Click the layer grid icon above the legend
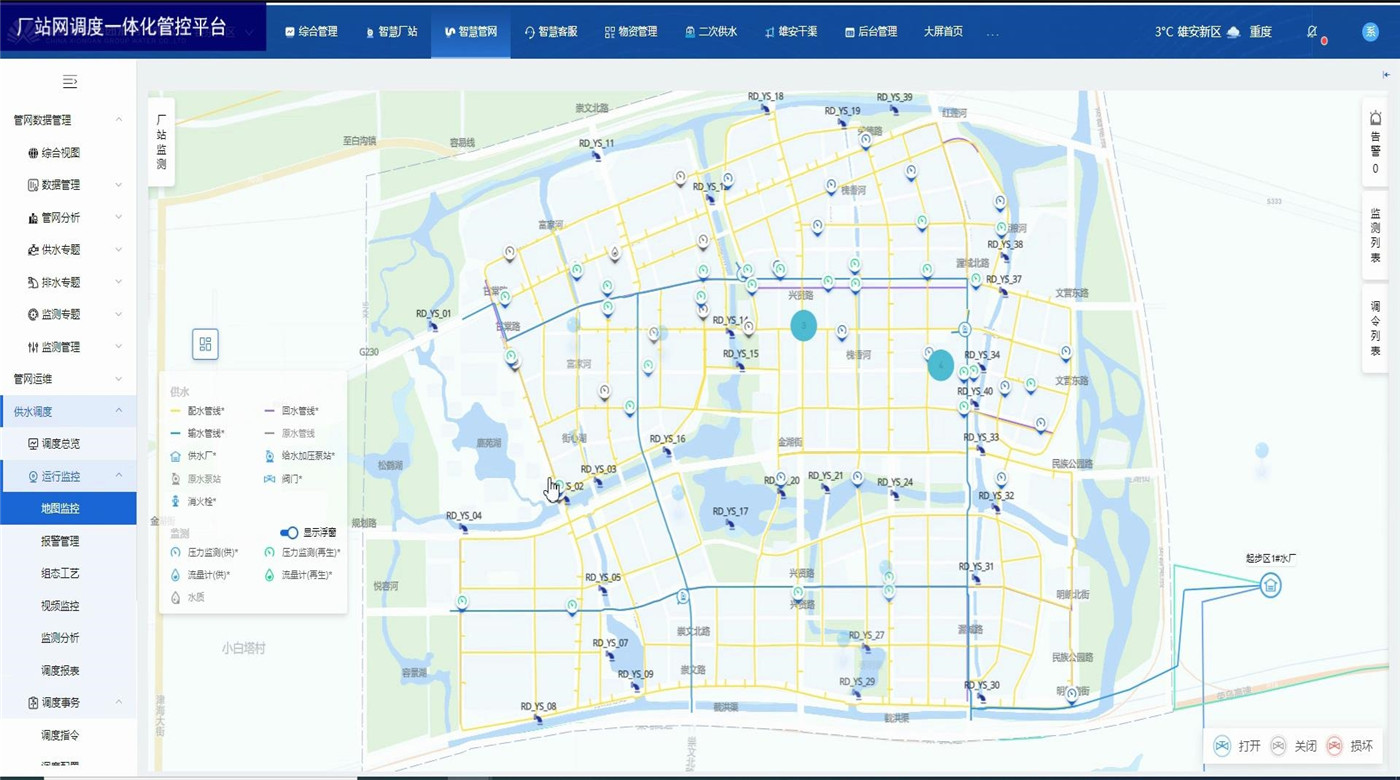 tap(205, 344)
